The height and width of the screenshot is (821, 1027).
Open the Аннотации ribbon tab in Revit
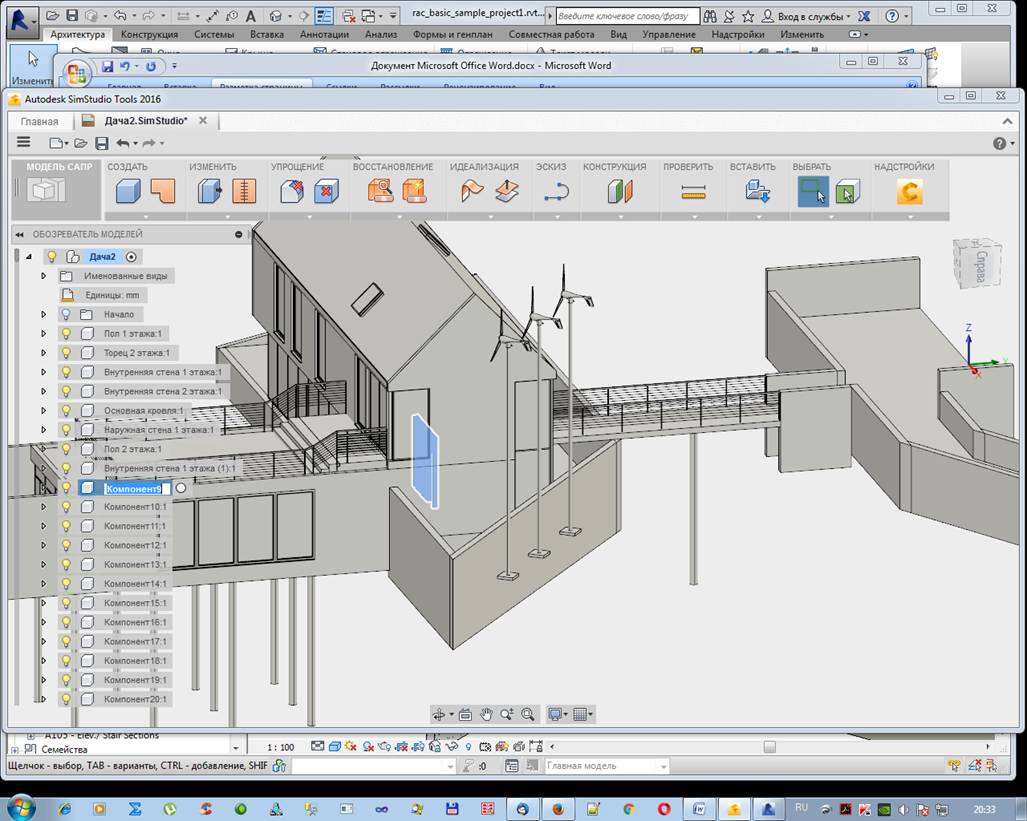(x=324, y=34)
